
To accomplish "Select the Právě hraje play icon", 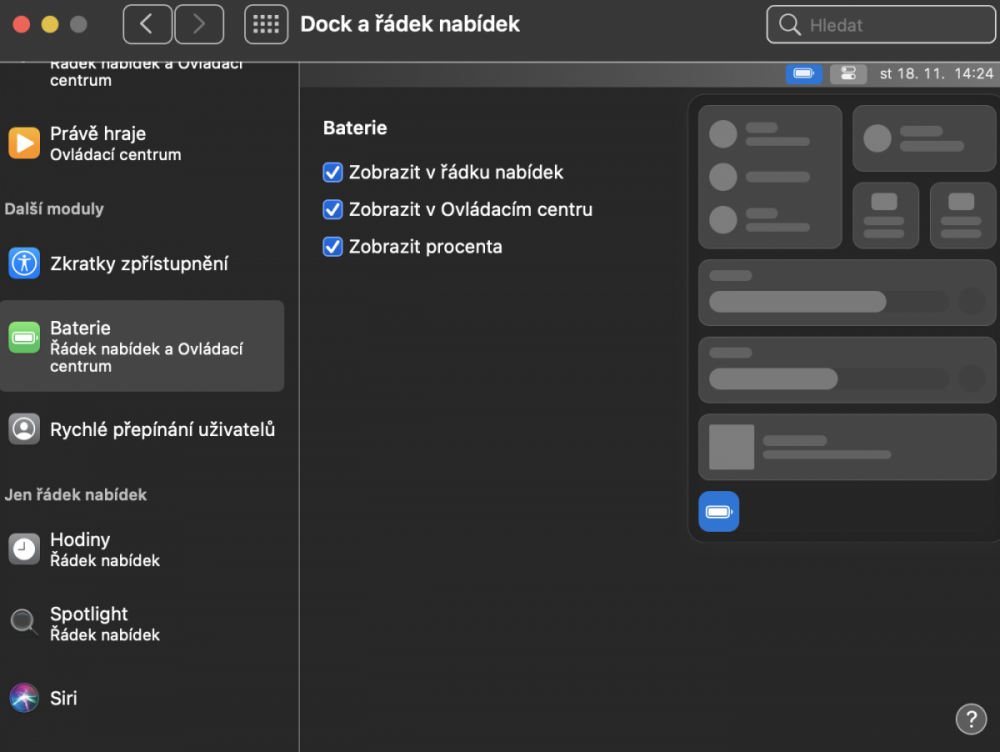I will click(x=24, y=143).
